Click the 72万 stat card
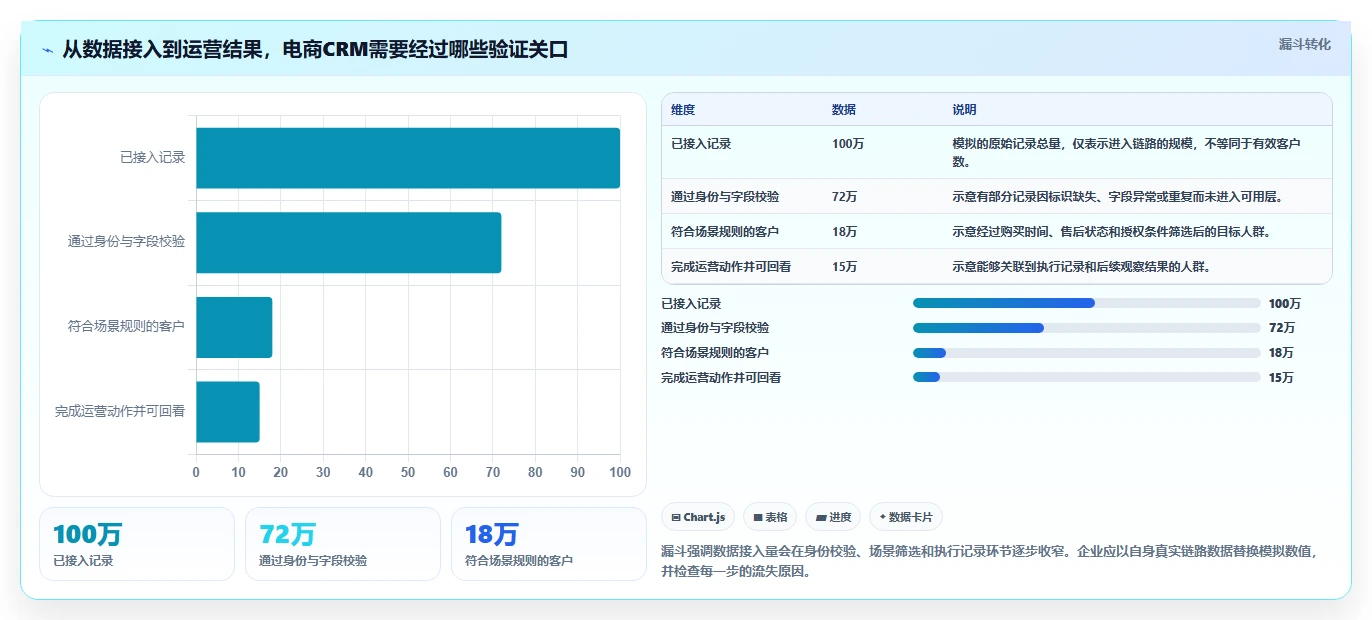 (343, 544)
